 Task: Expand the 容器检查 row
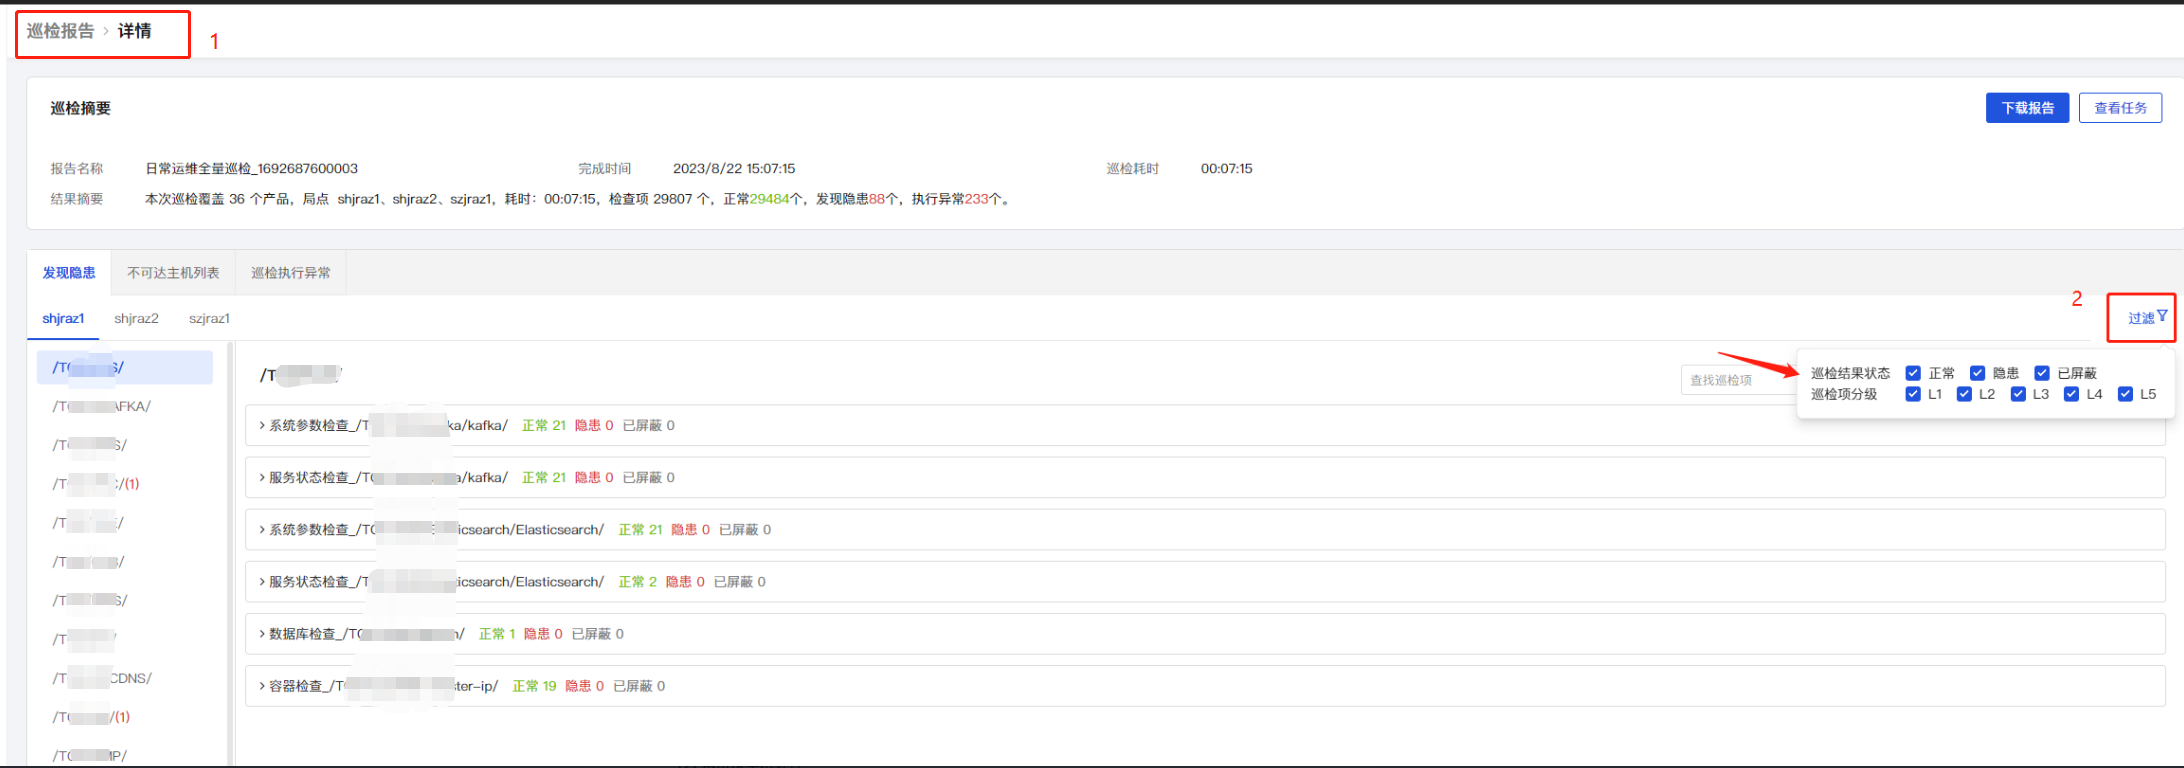[262, 686]
